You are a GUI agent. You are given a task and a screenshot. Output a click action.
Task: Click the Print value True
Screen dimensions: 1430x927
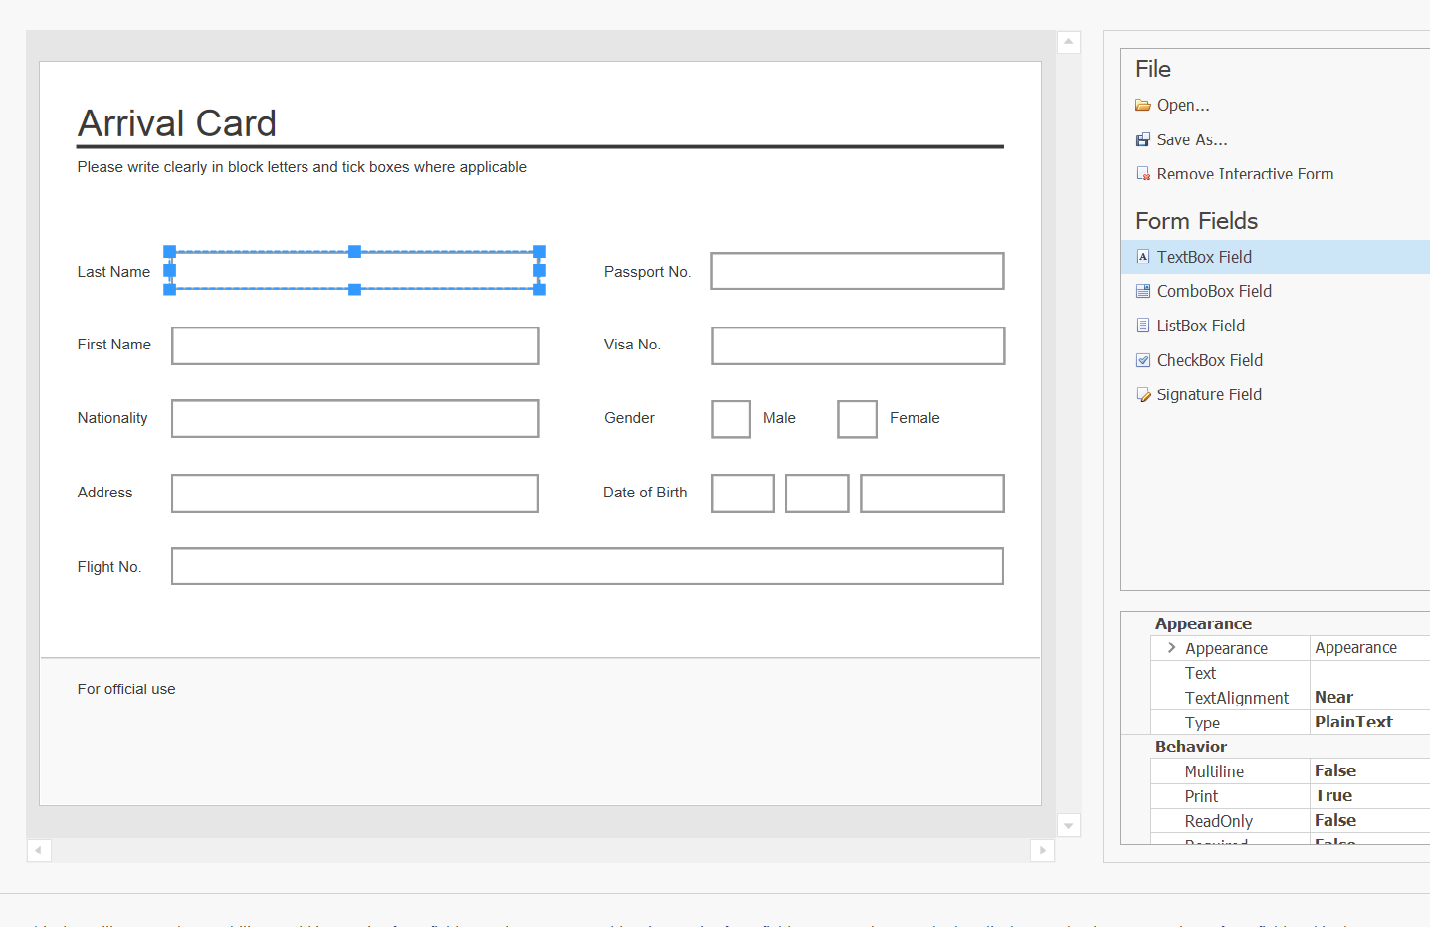[1334, 796]
